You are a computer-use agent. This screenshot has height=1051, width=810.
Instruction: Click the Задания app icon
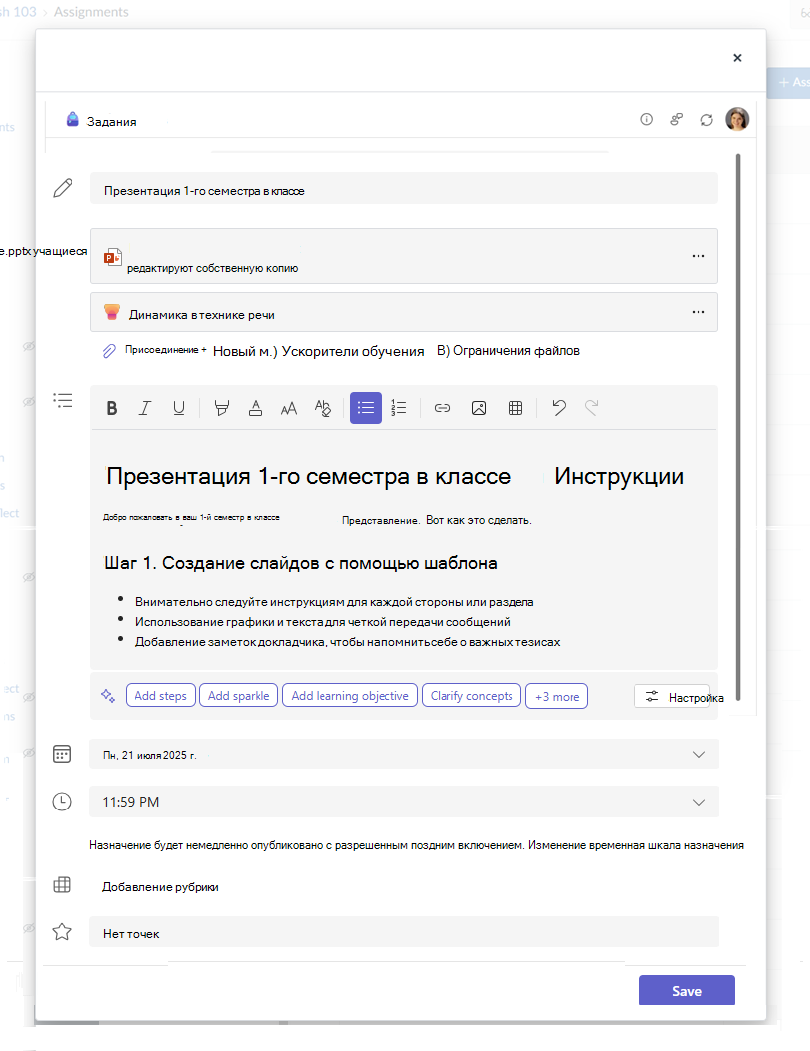tap(72, 120)
